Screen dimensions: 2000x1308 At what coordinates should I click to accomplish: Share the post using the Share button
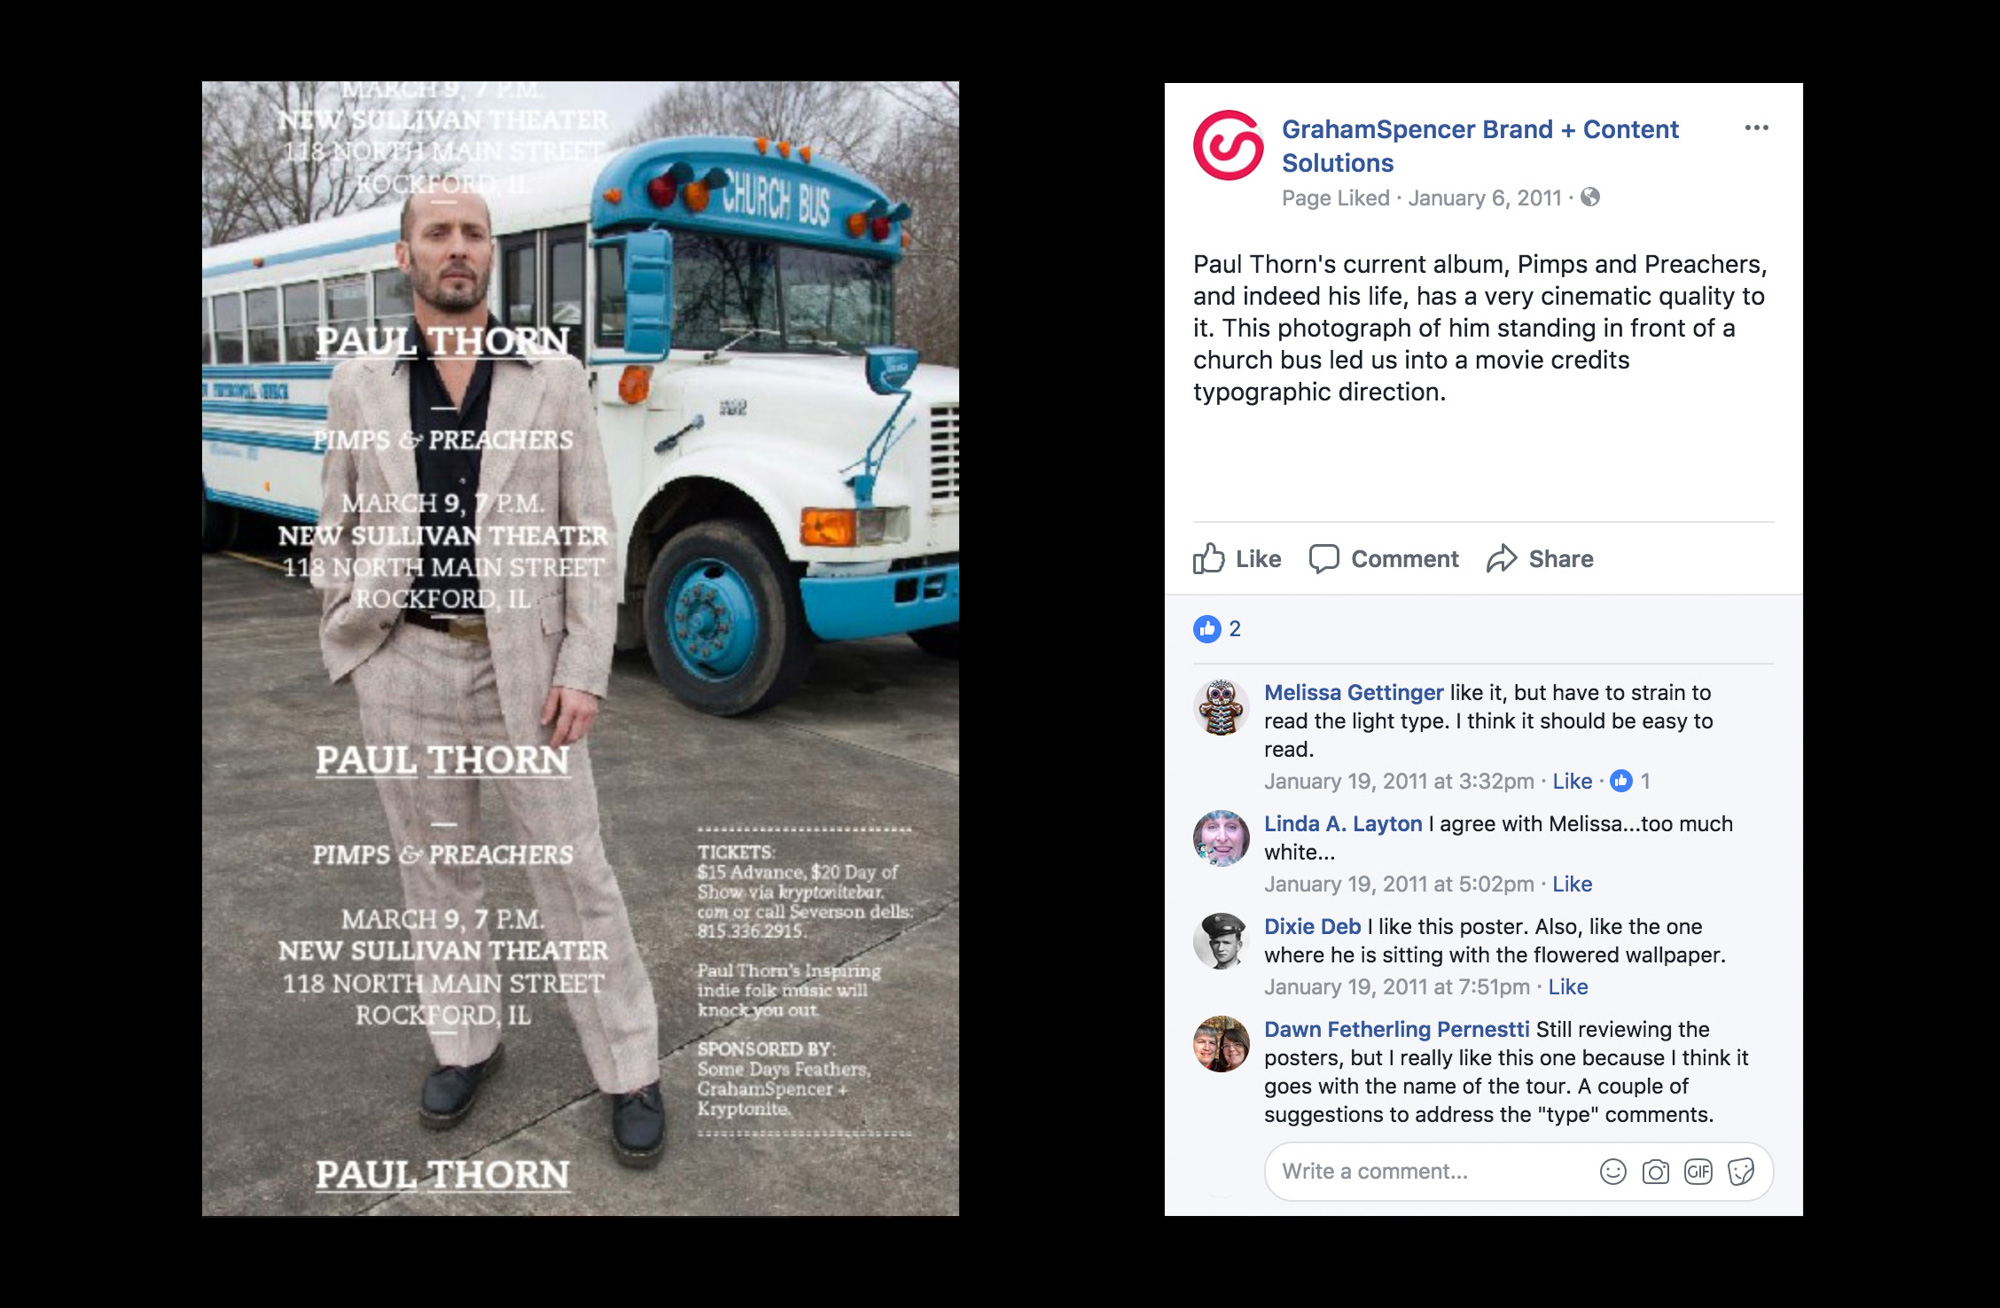pyautogui.click(x=1540, y=559)
